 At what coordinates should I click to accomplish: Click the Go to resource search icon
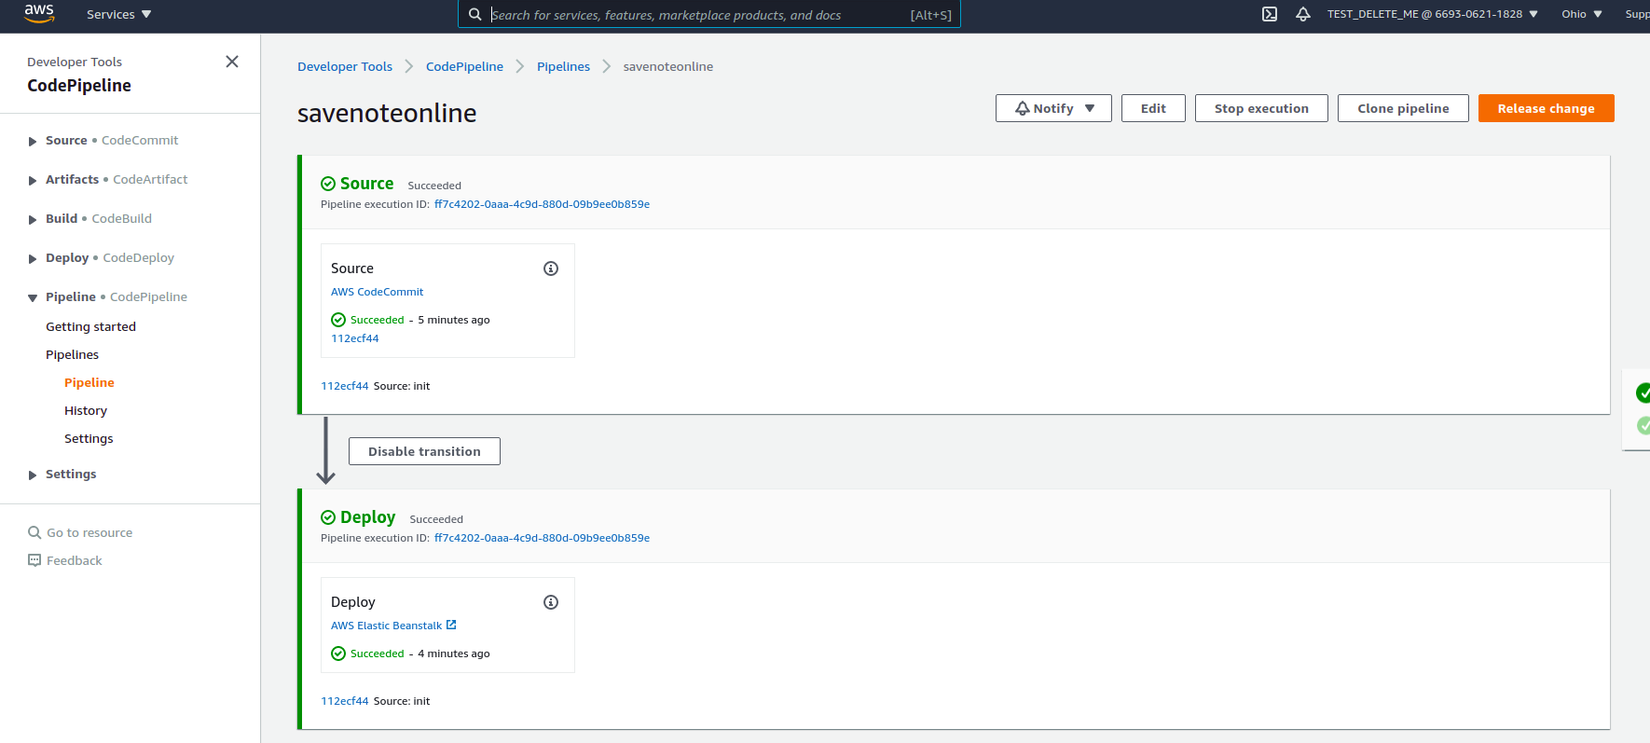coord(34,533)
